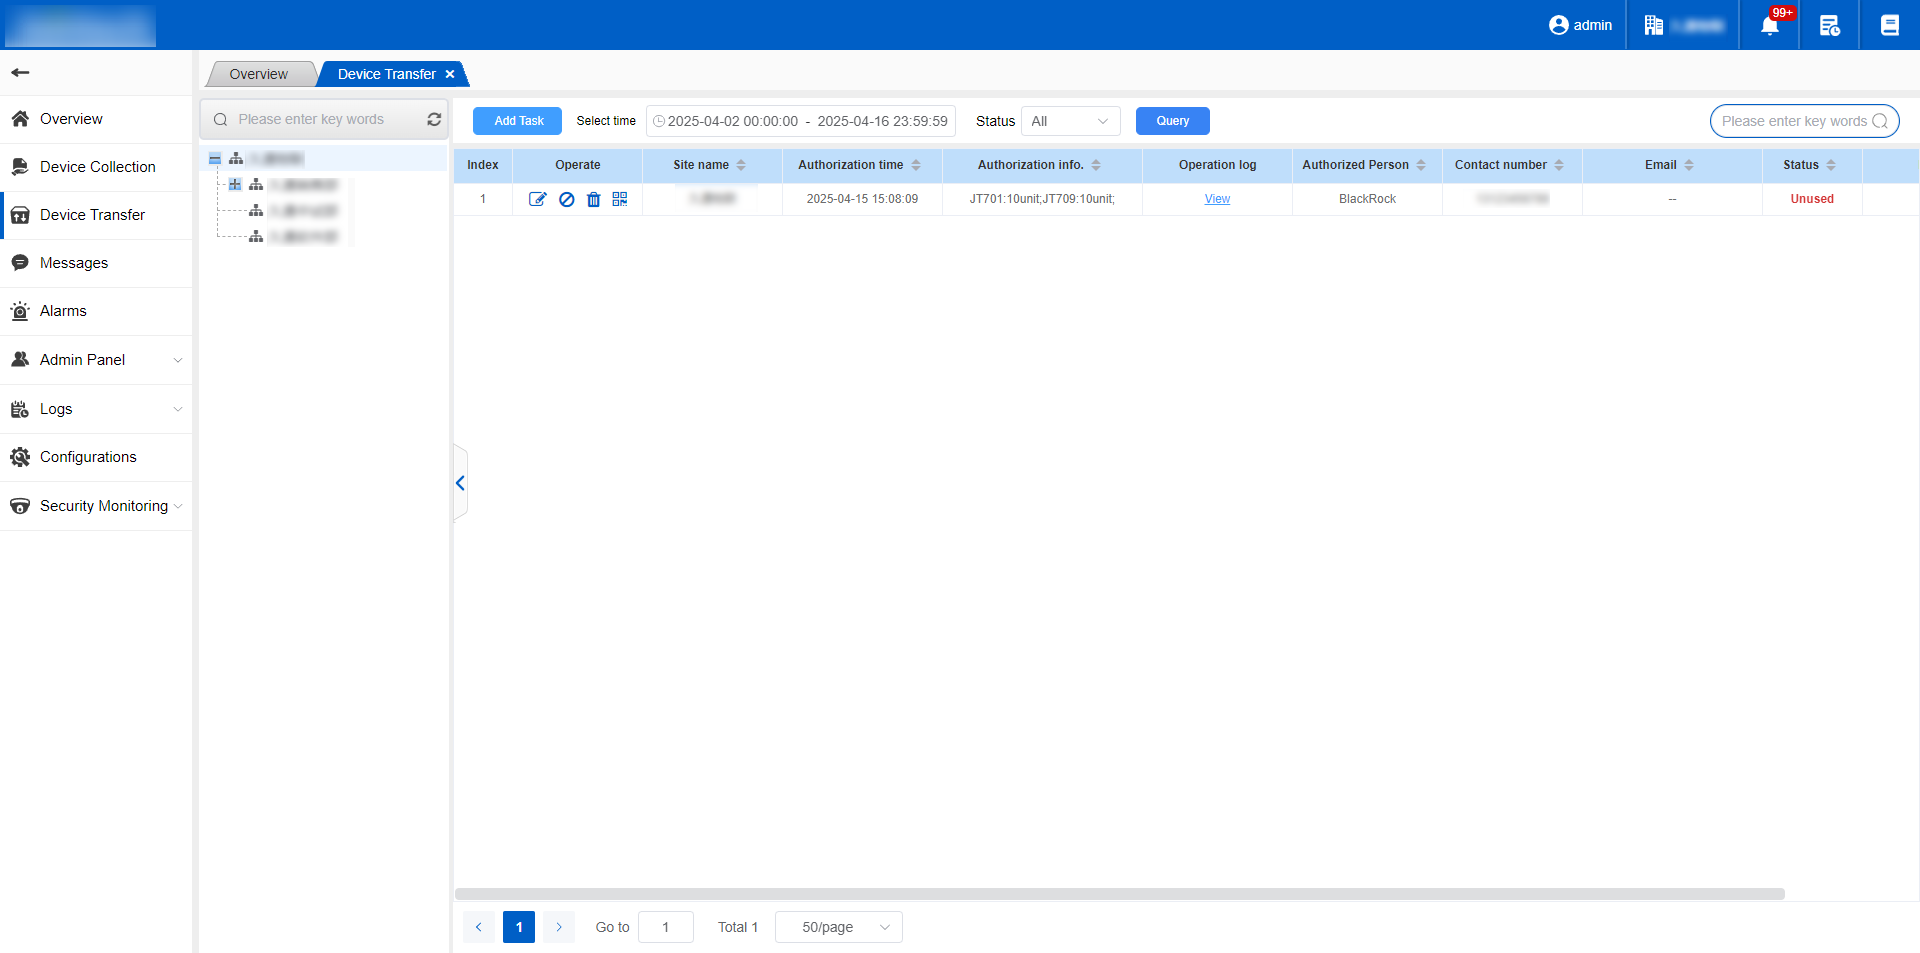Refresh the site tree with the refresh icon
The width and height of the screenshot is (1920, 953).
(x=434, y=119)
